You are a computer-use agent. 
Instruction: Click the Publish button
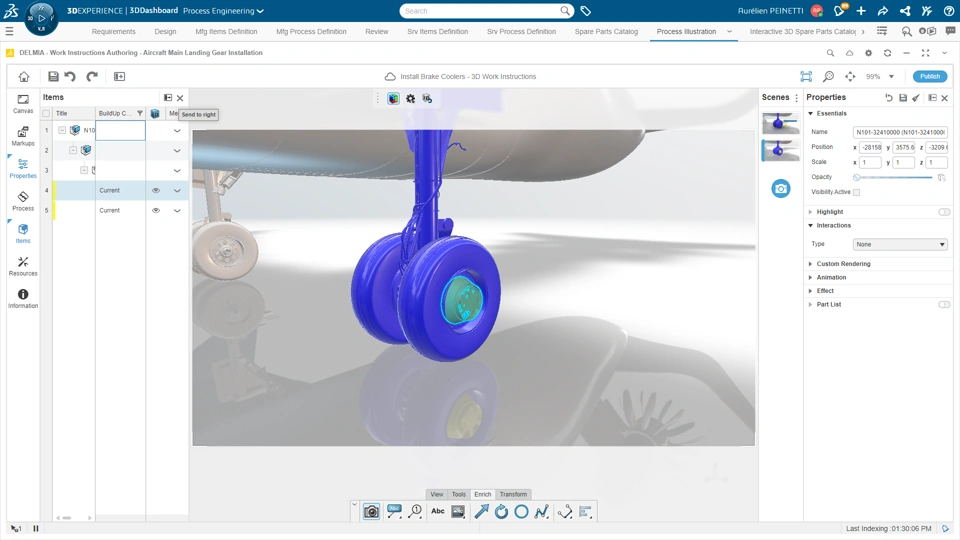click(x=930, y=77)
